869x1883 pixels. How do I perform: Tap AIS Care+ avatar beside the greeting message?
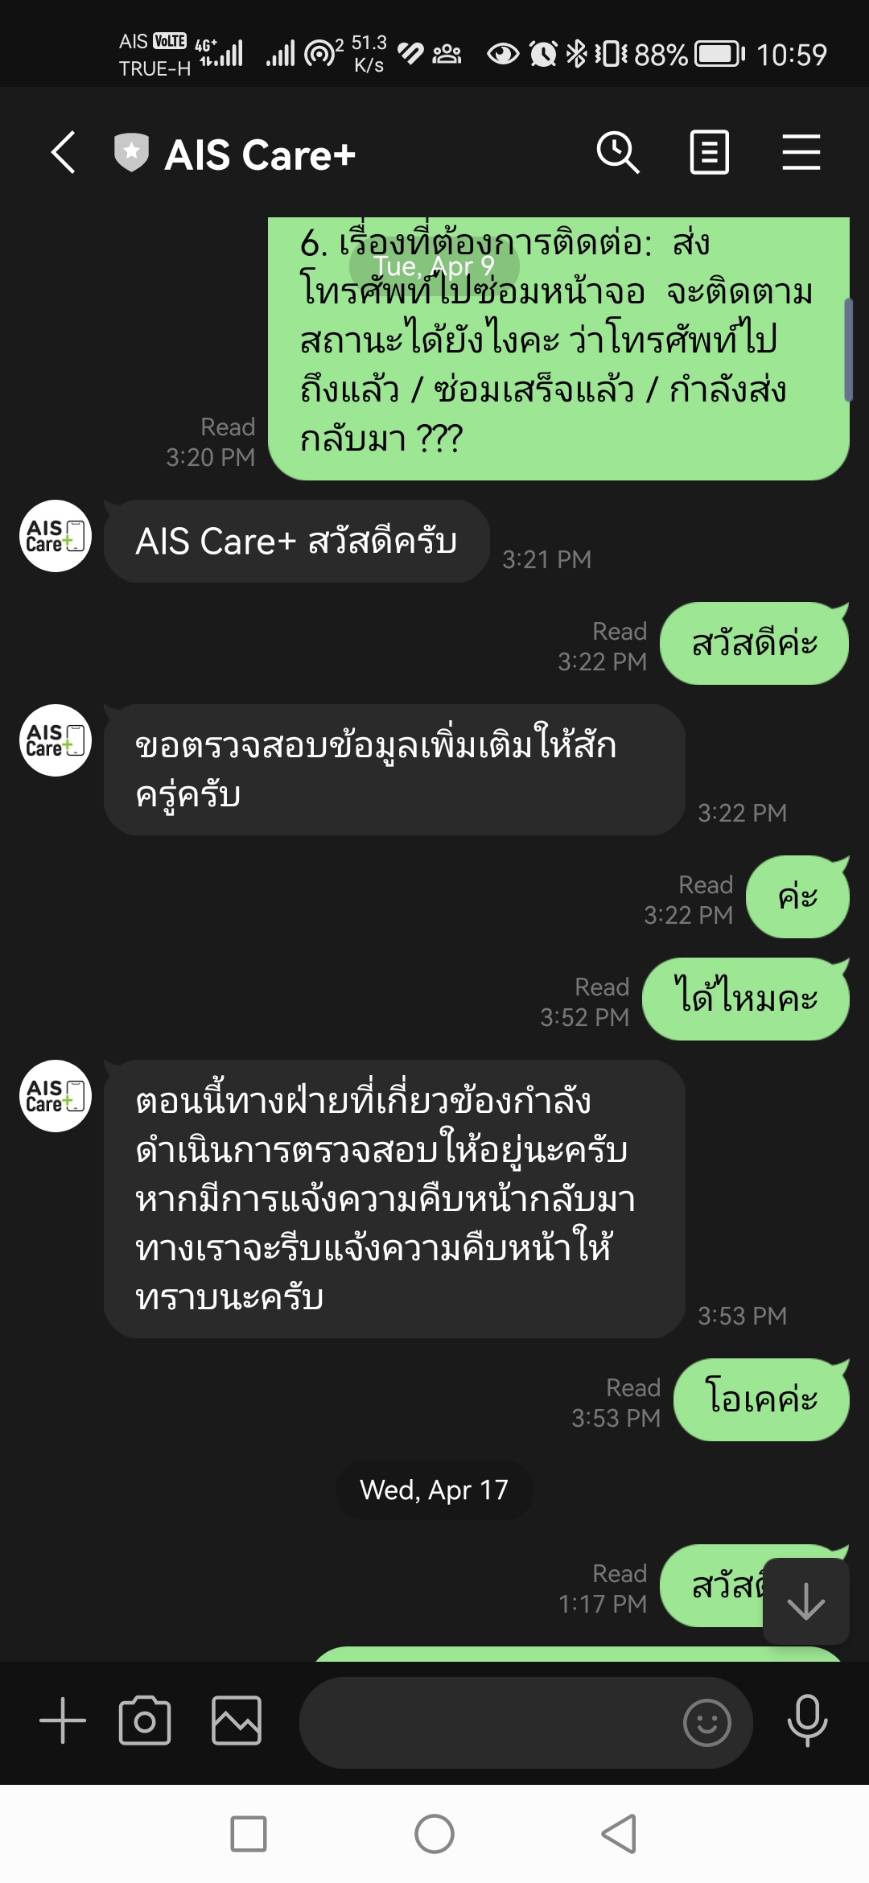point(56,536)
